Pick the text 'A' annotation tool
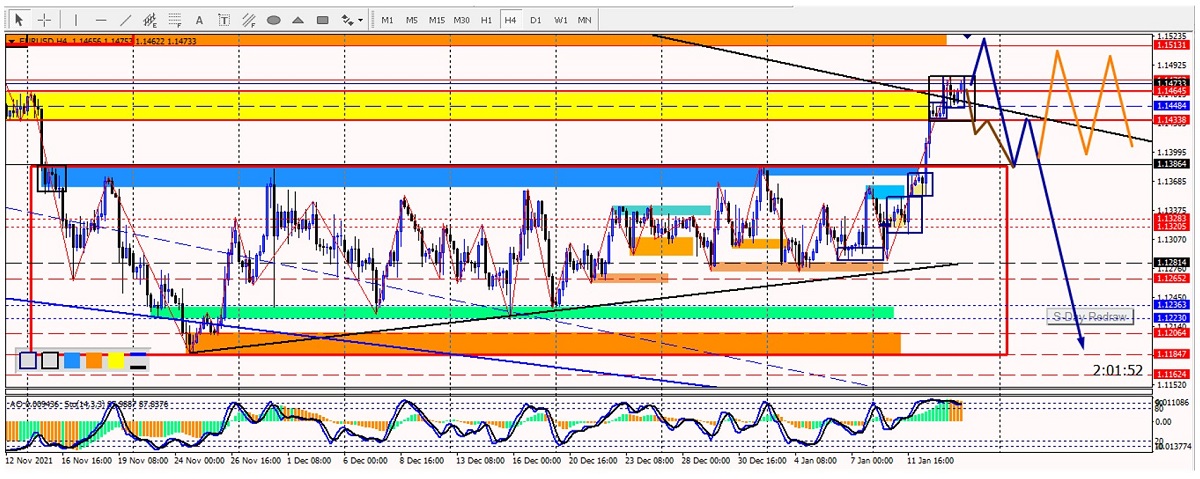1200x479 pixels. point(200,20)
